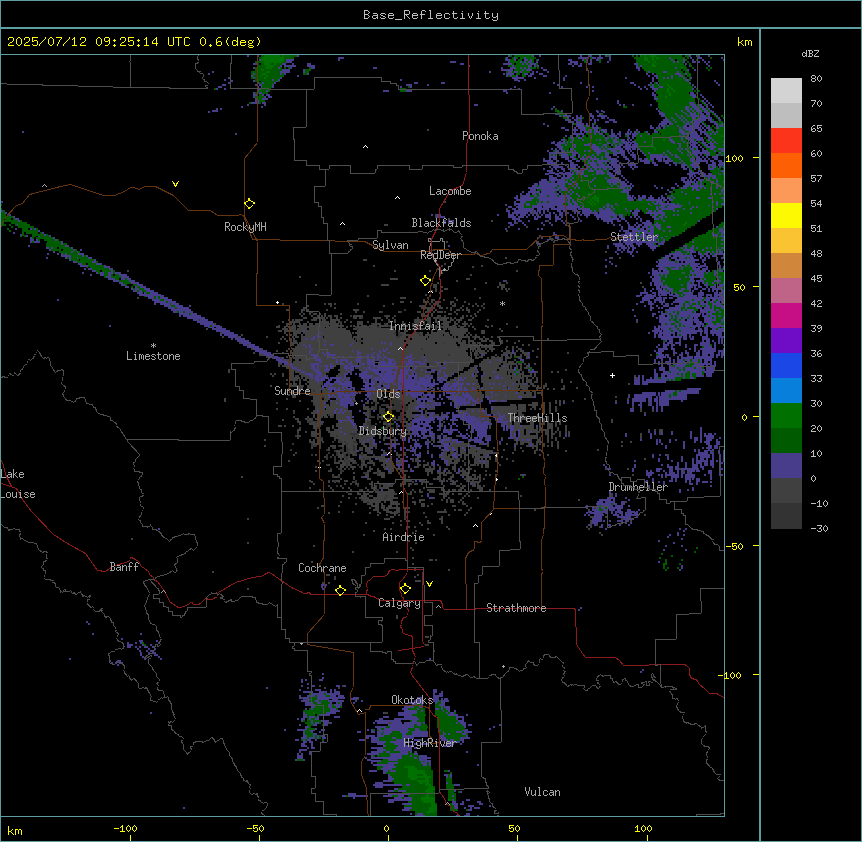Pick the orange 57–60 dBZ legend swatch
Screen dimensions: 862x842
[x=786, y=165]
